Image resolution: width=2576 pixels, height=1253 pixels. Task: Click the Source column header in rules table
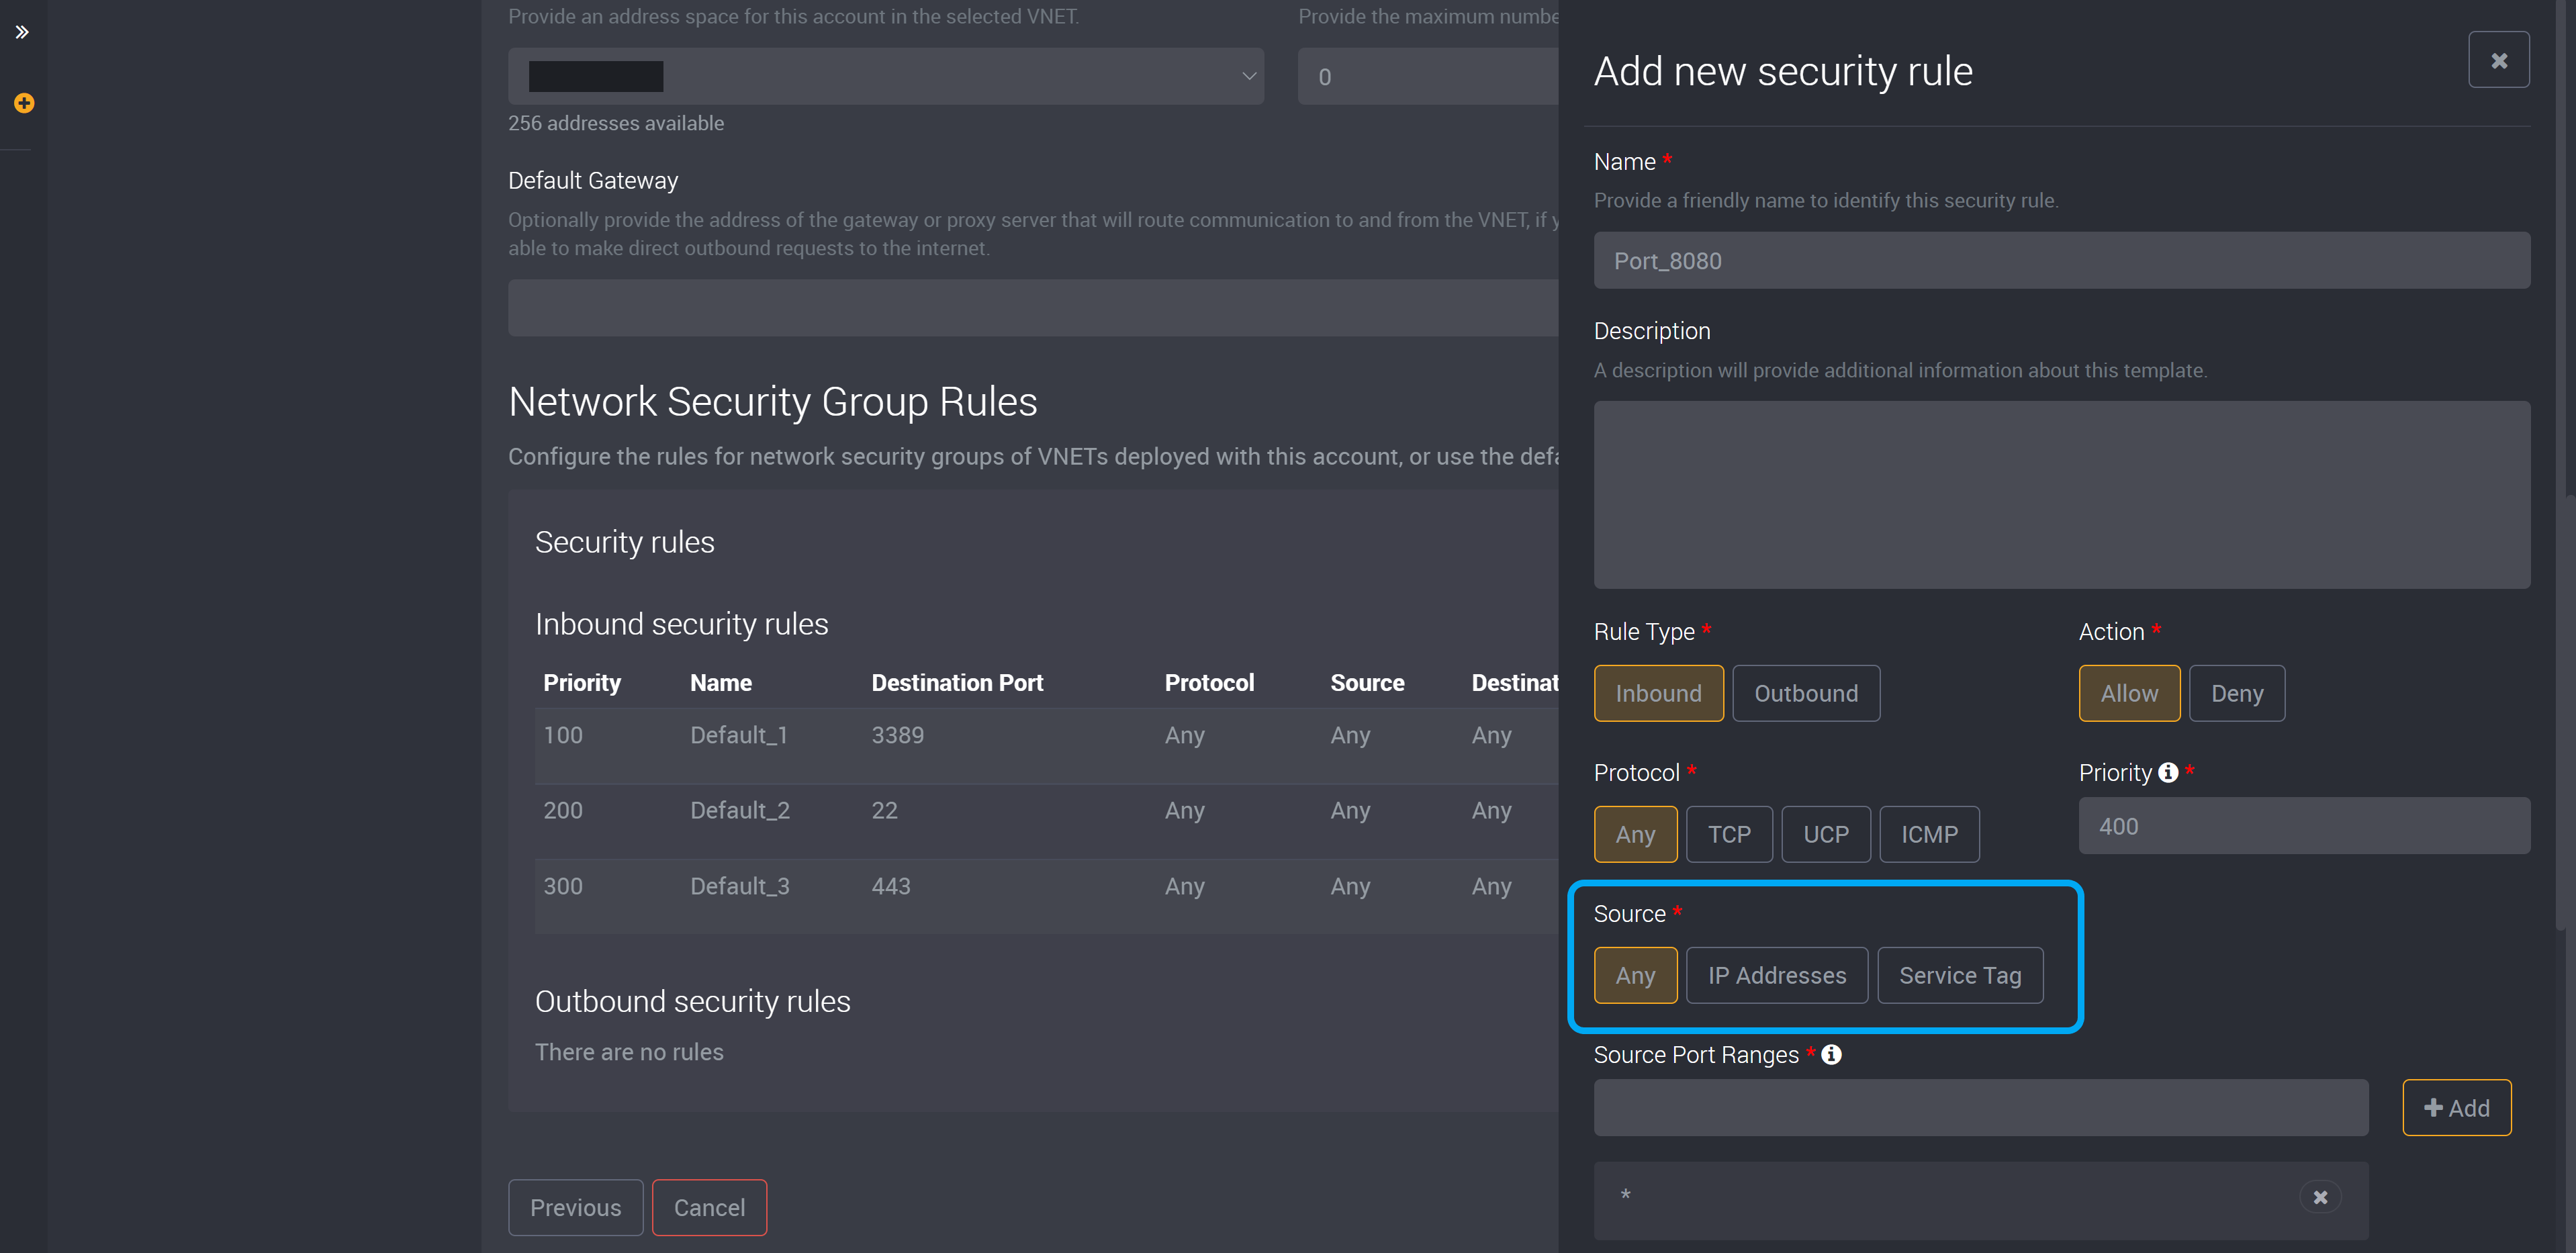pyautogui.click(x=1366, y=682)
